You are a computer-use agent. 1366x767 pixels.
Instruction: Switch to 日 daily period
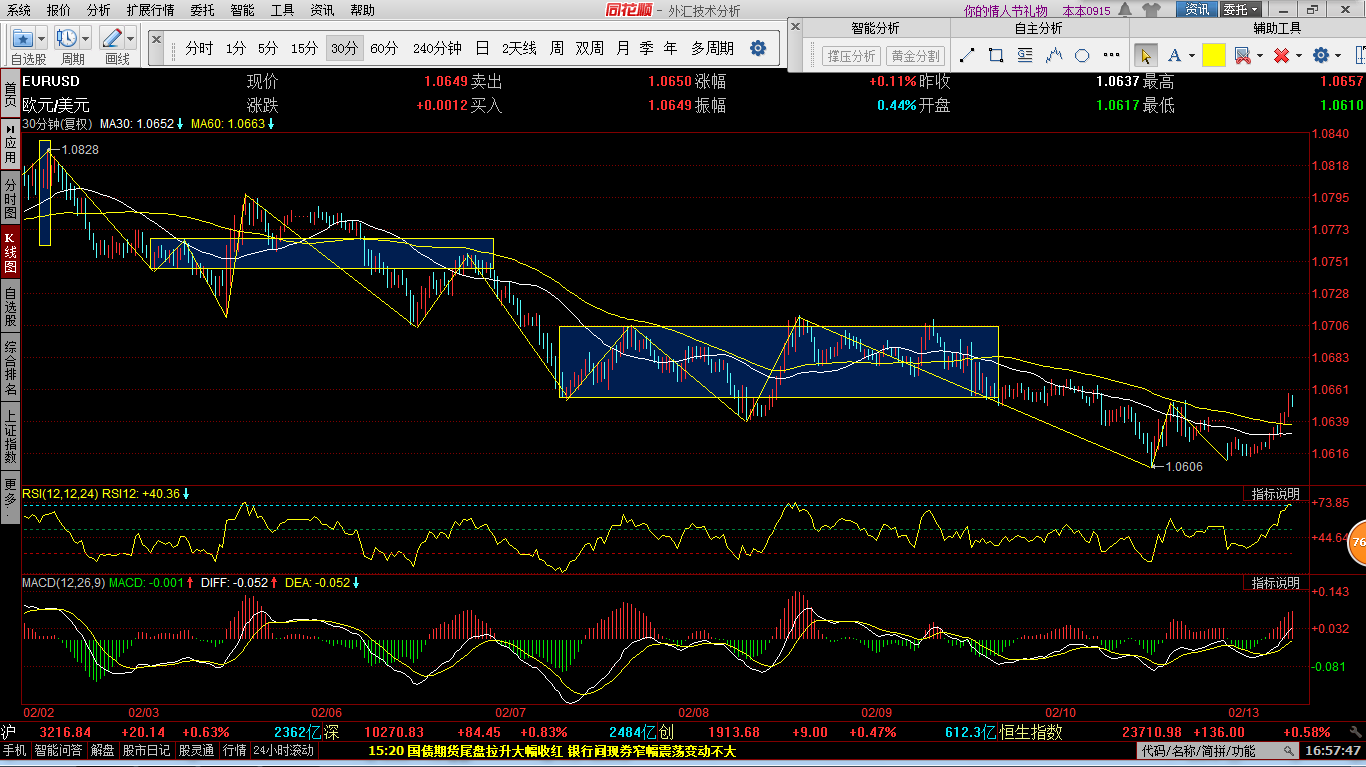pyautogui.click(x=482, y=48)
